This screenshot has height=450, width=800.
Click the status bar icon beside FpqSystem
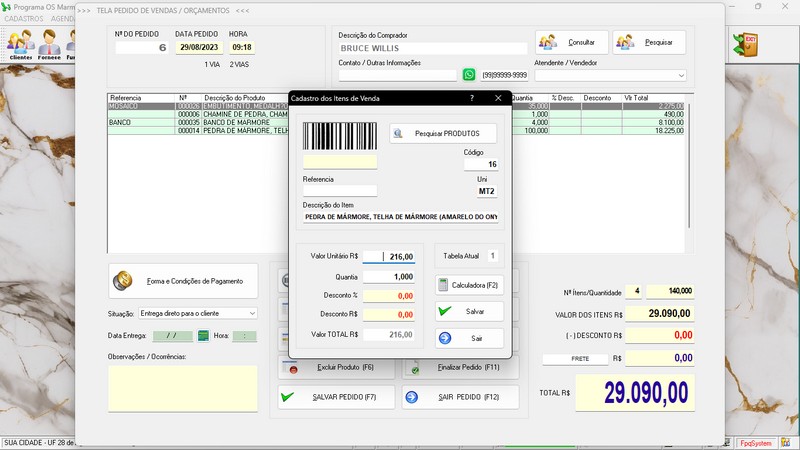[x=785, y=443]
